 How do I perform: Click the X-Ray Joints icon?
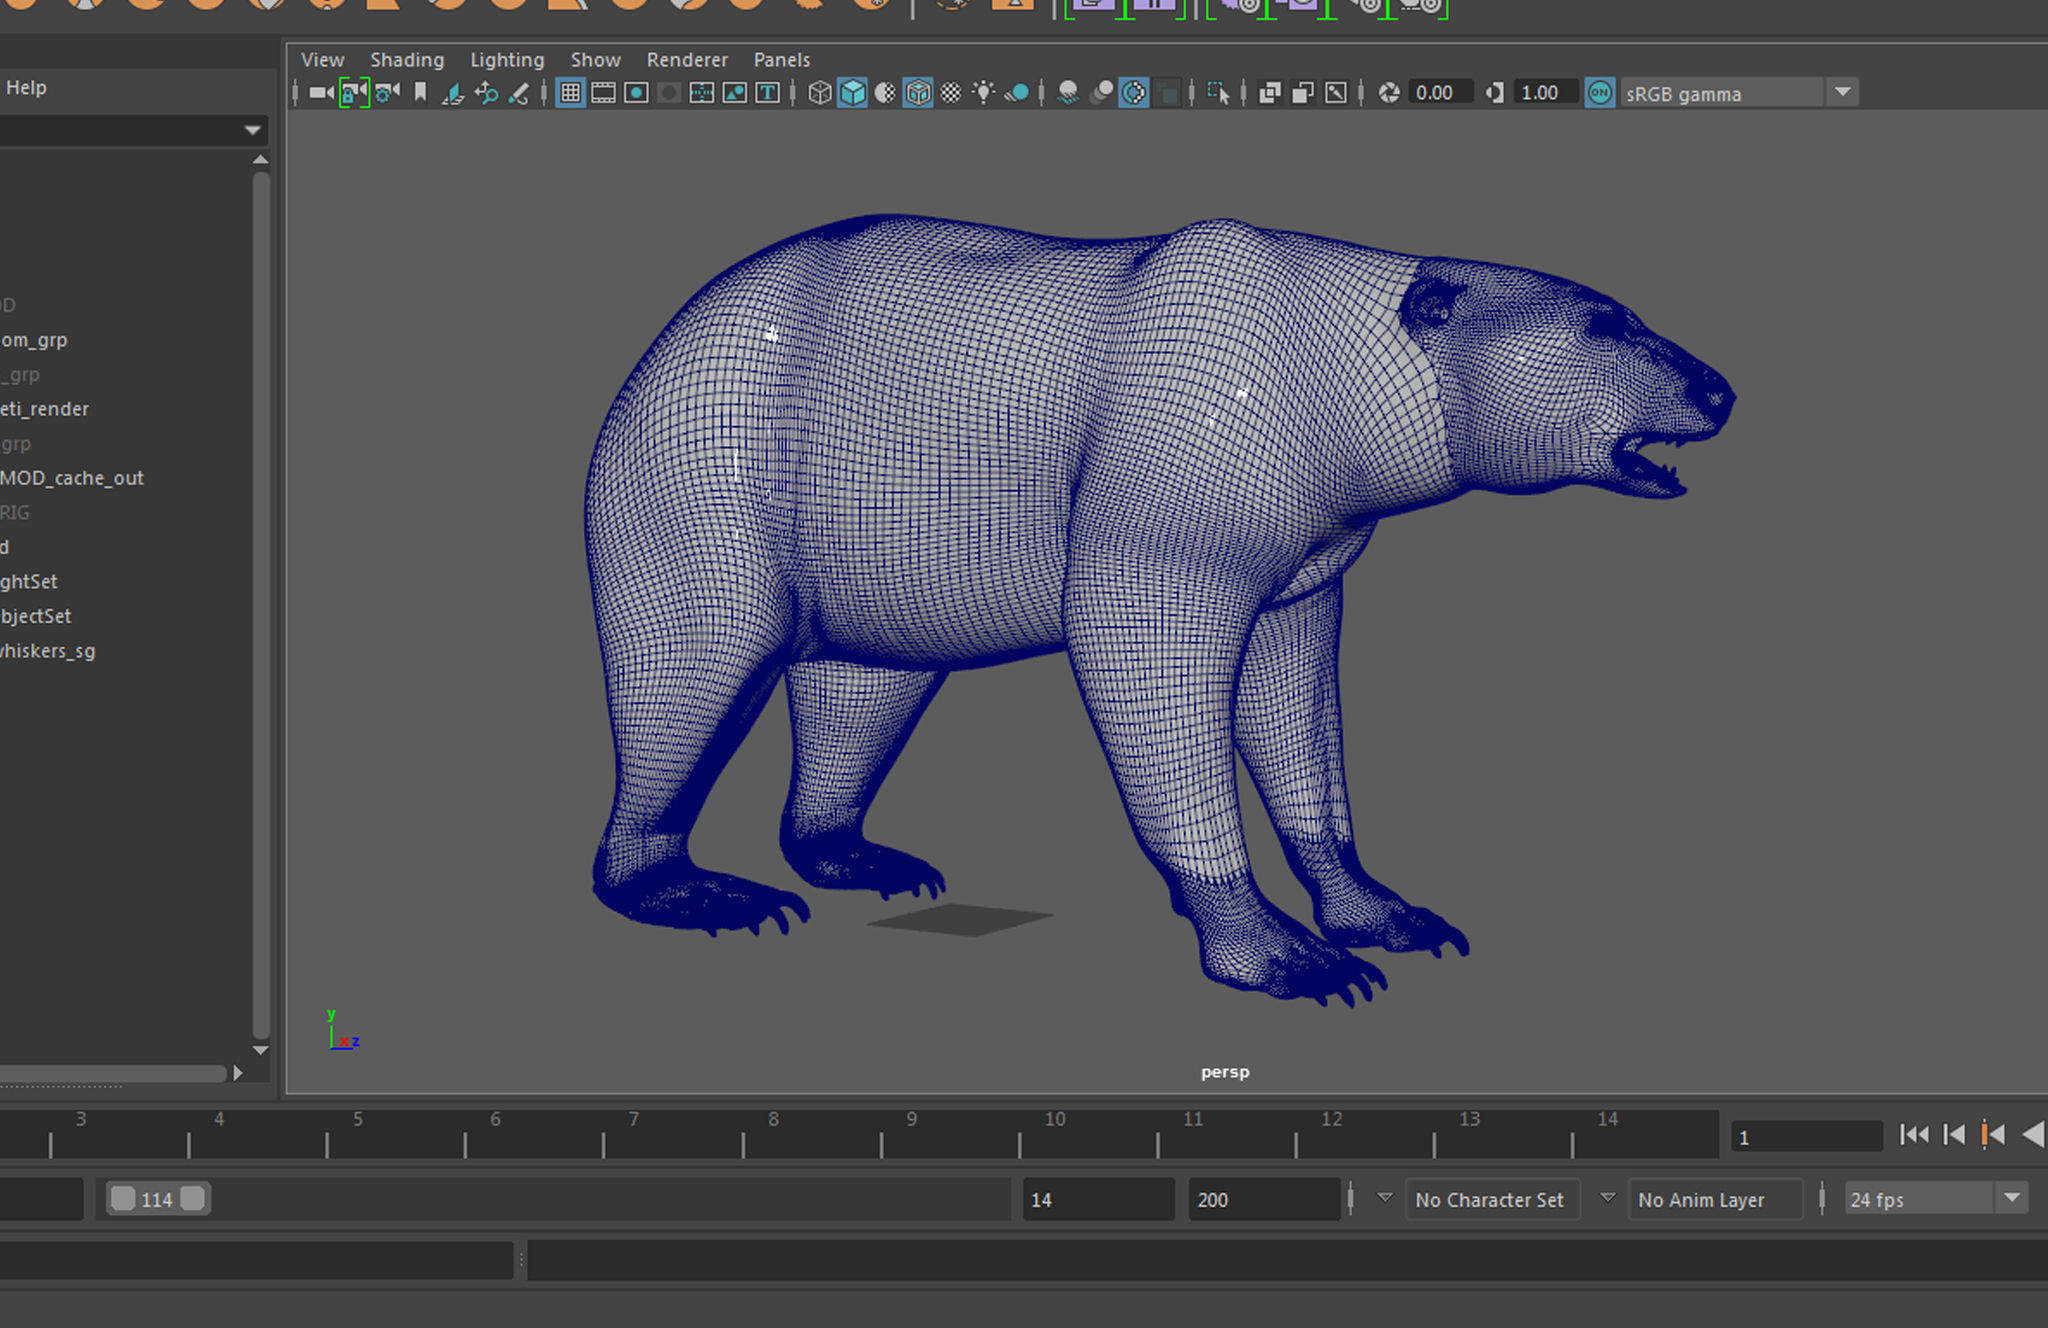1336,93
